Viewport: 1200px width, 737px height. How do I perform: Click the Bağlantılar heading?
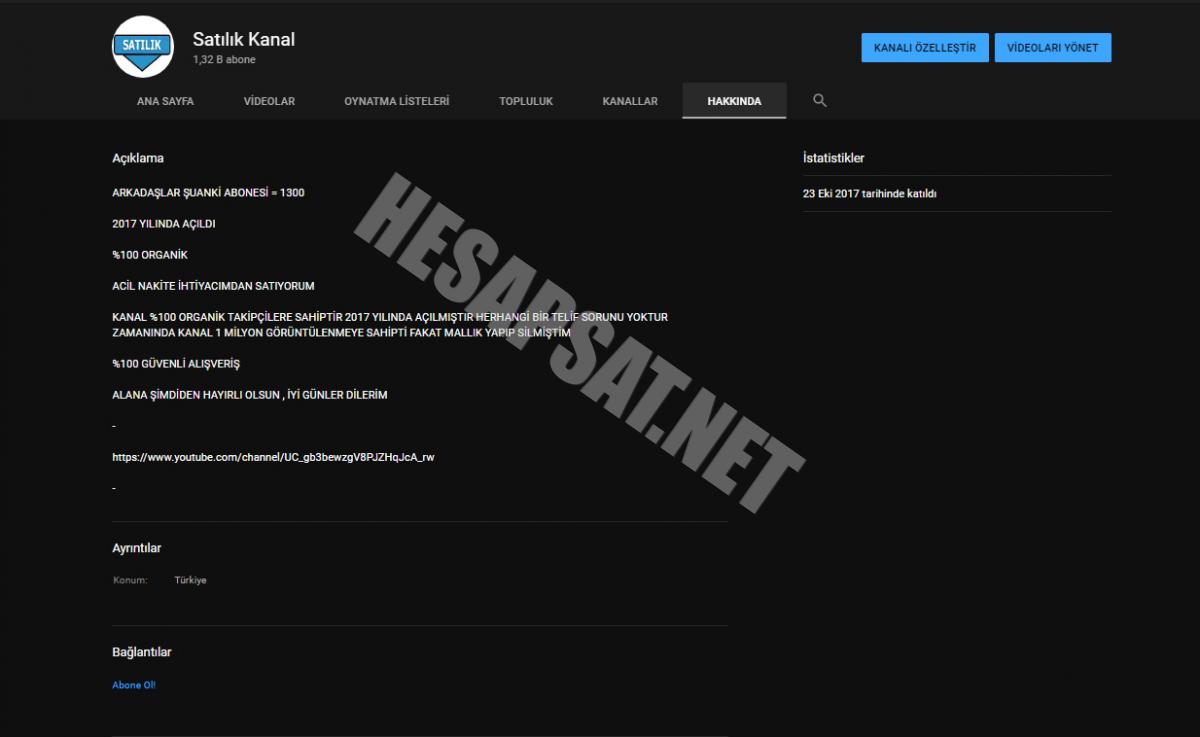point(142,652)
